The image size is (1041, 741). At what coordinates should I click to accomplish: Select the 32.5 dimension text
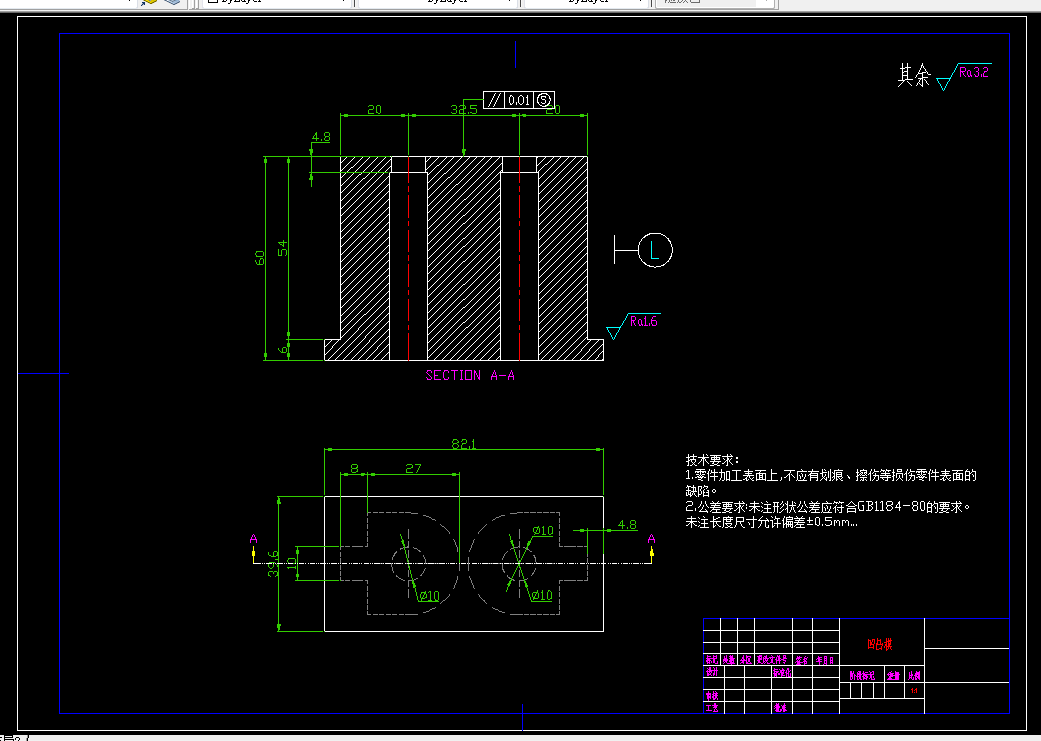click(x=463, y=110)
